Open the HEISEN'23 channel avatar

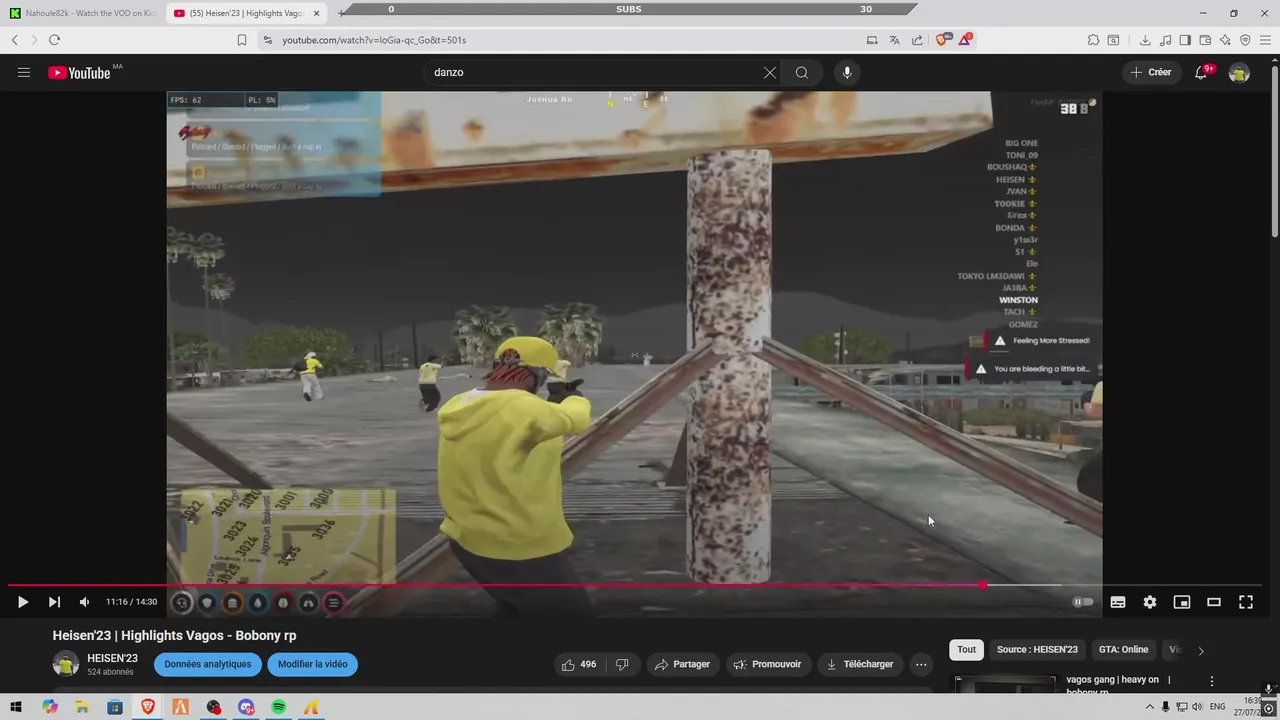(66, 664)
